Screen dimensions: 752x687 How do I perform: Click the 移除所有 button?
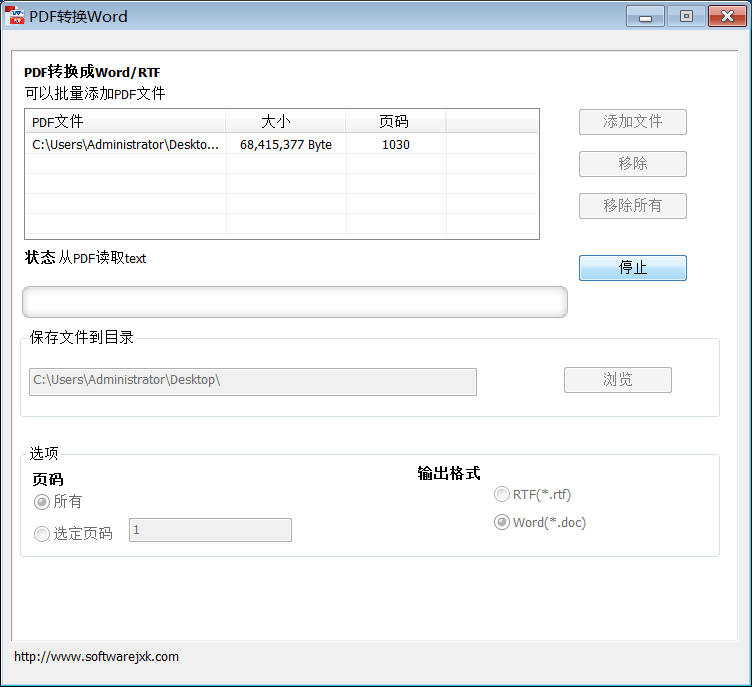click(633, 206)
